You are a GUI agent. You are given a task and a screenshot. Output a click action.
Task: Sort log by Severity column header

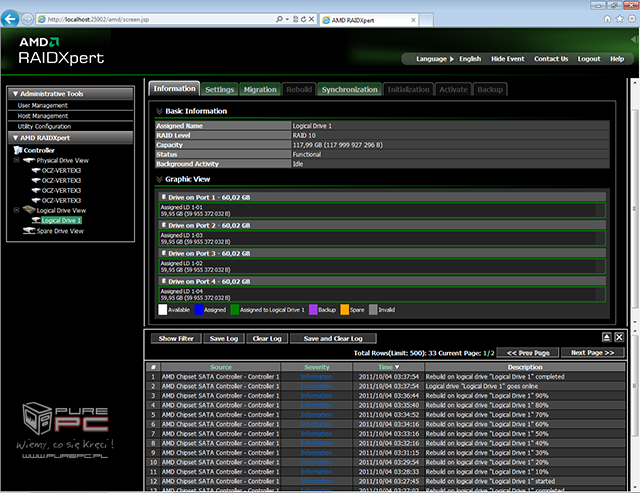tap(317, 367)
